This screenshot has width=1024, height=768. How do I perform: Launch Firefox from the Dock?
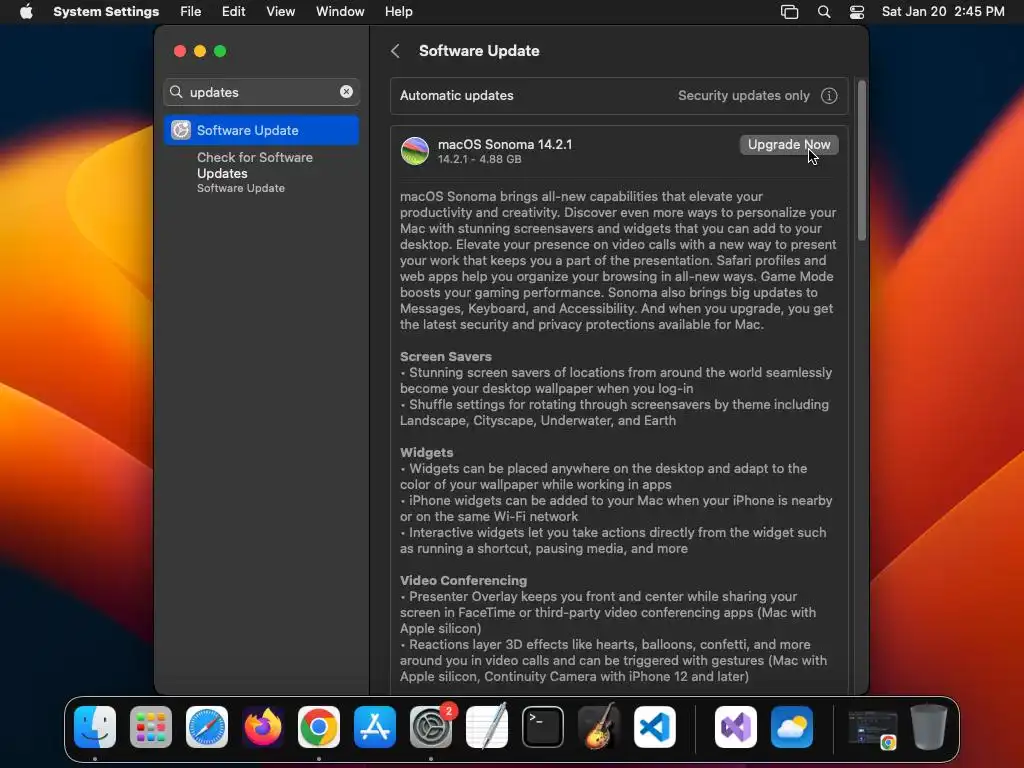(x=263, y=727)
